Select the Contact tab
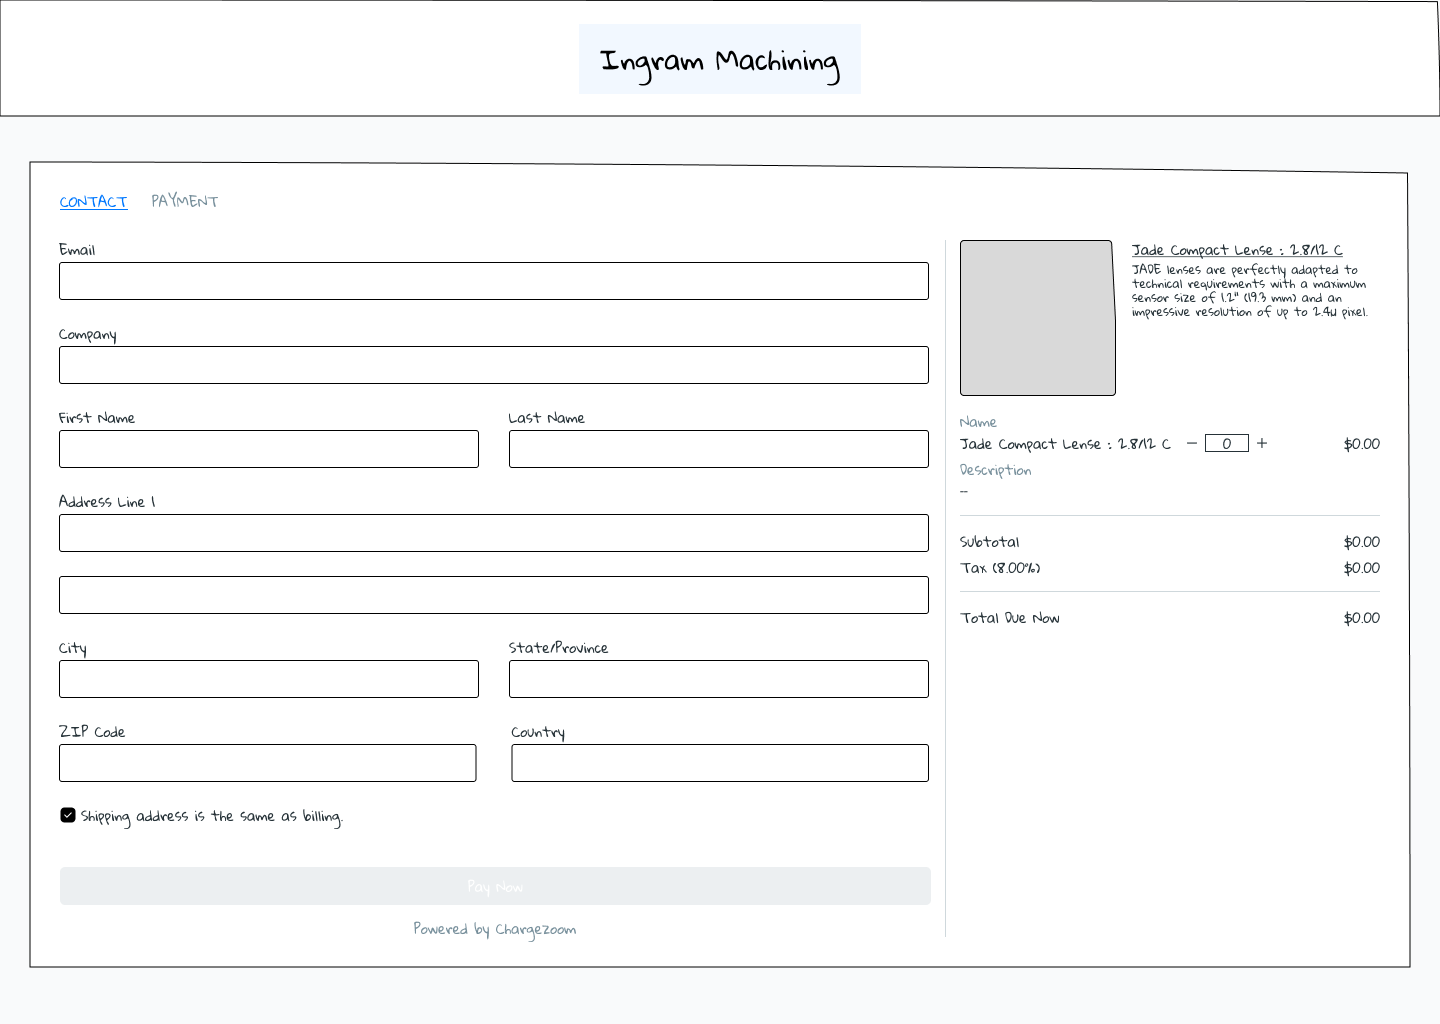 [93, 202]
